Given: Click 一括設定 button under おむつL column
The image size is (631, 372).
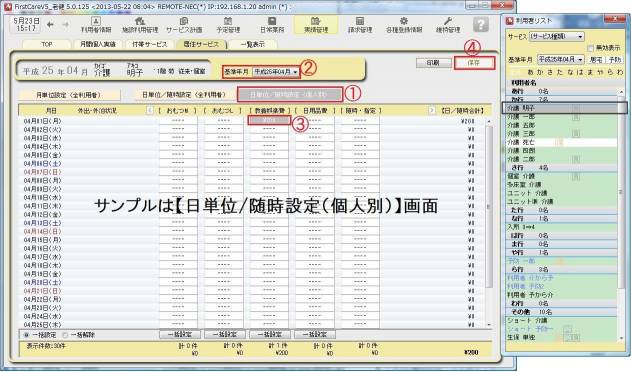Looking at the screenshot, I should click(x=224, y=335).
